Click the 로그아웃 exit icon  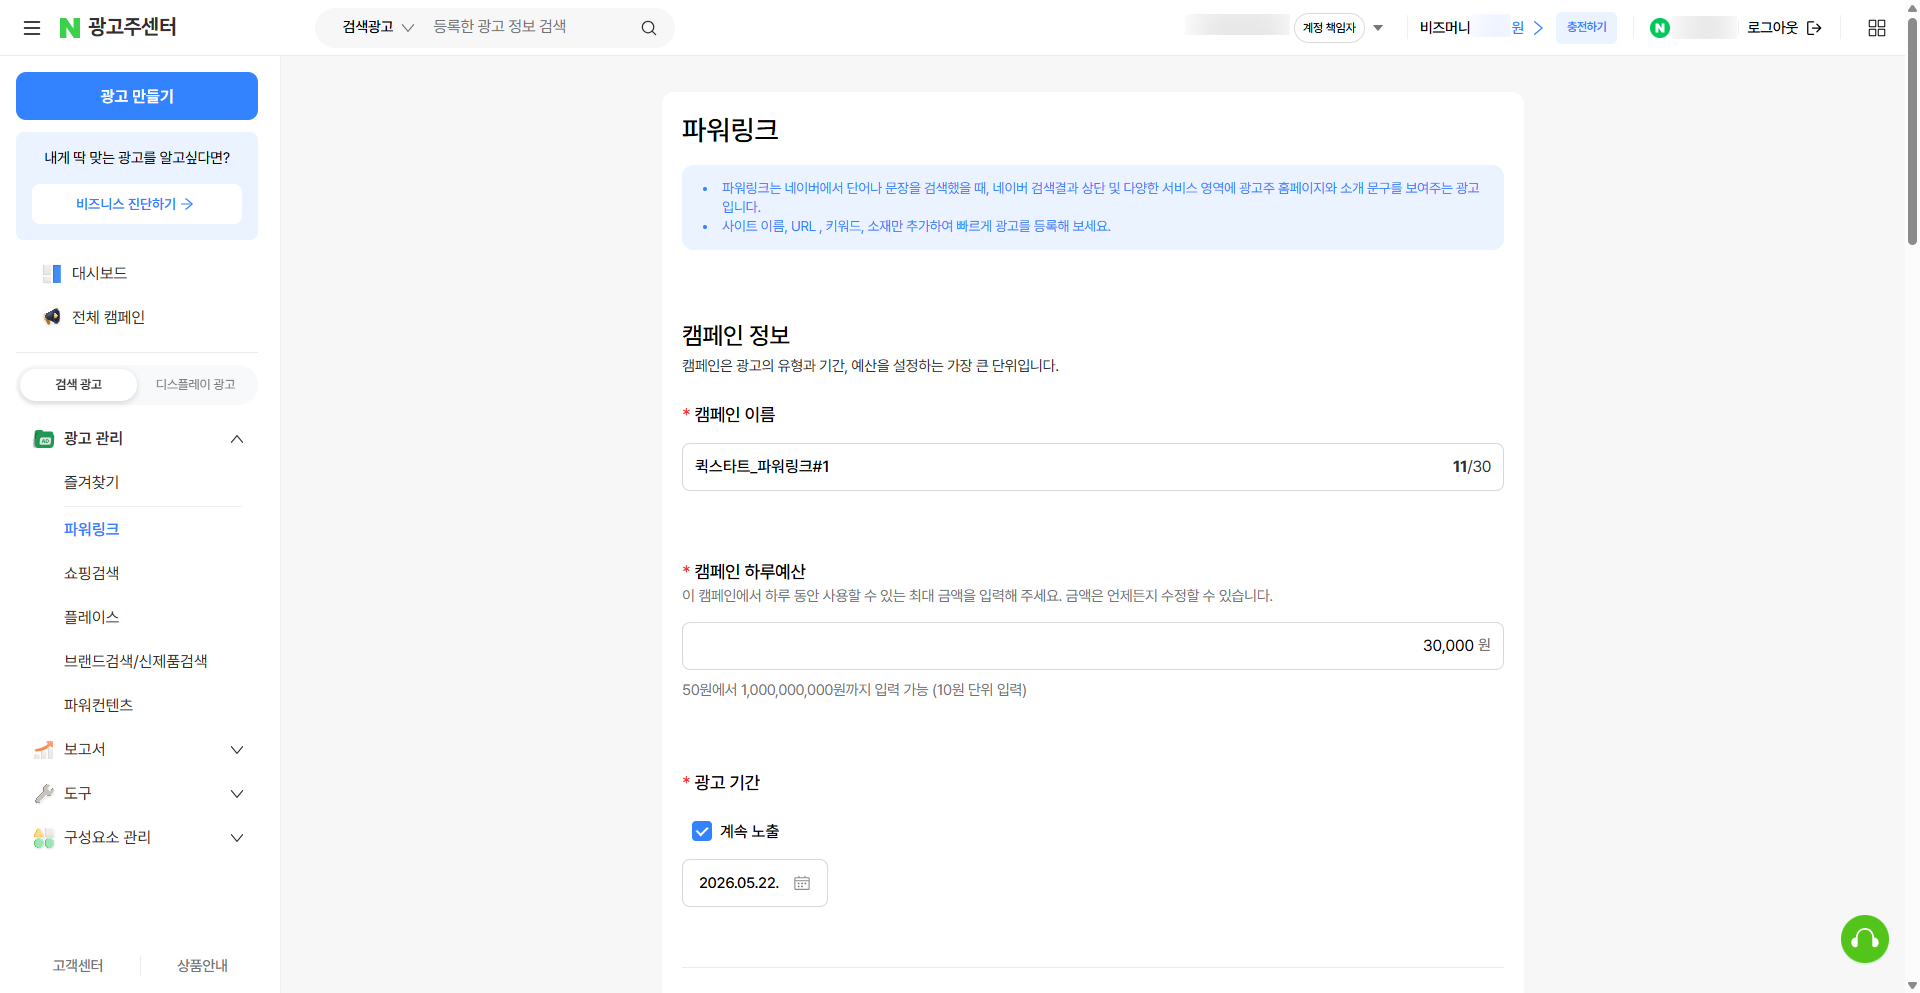pyautogui.click(x=1814, y=28)
